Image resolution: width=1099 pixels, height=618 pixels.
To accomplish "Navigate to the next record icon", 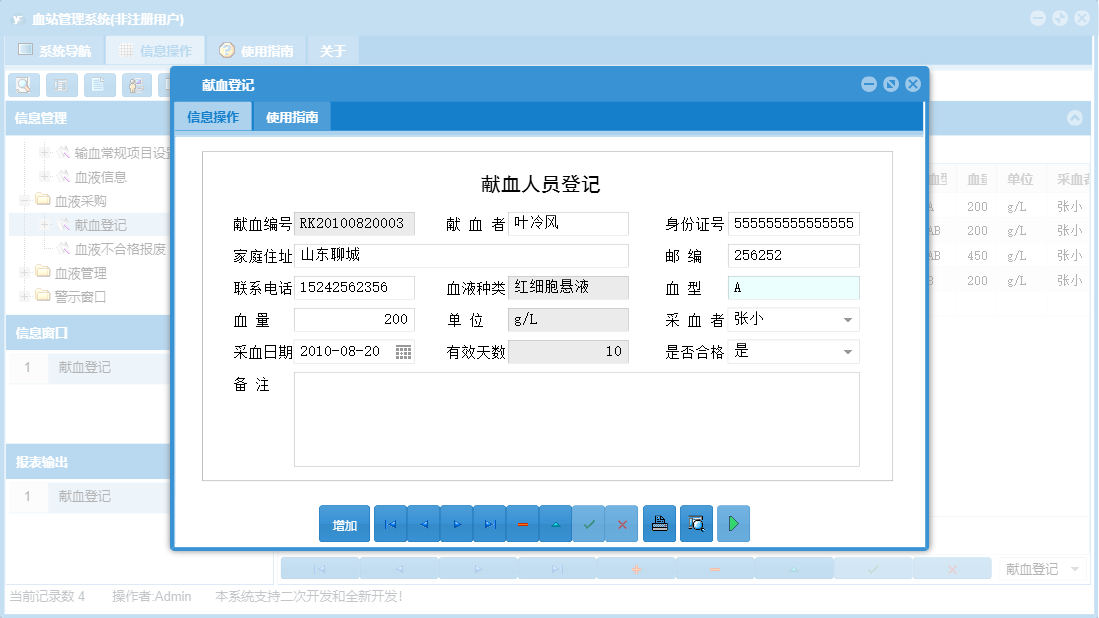I will (x=456, y=523).
